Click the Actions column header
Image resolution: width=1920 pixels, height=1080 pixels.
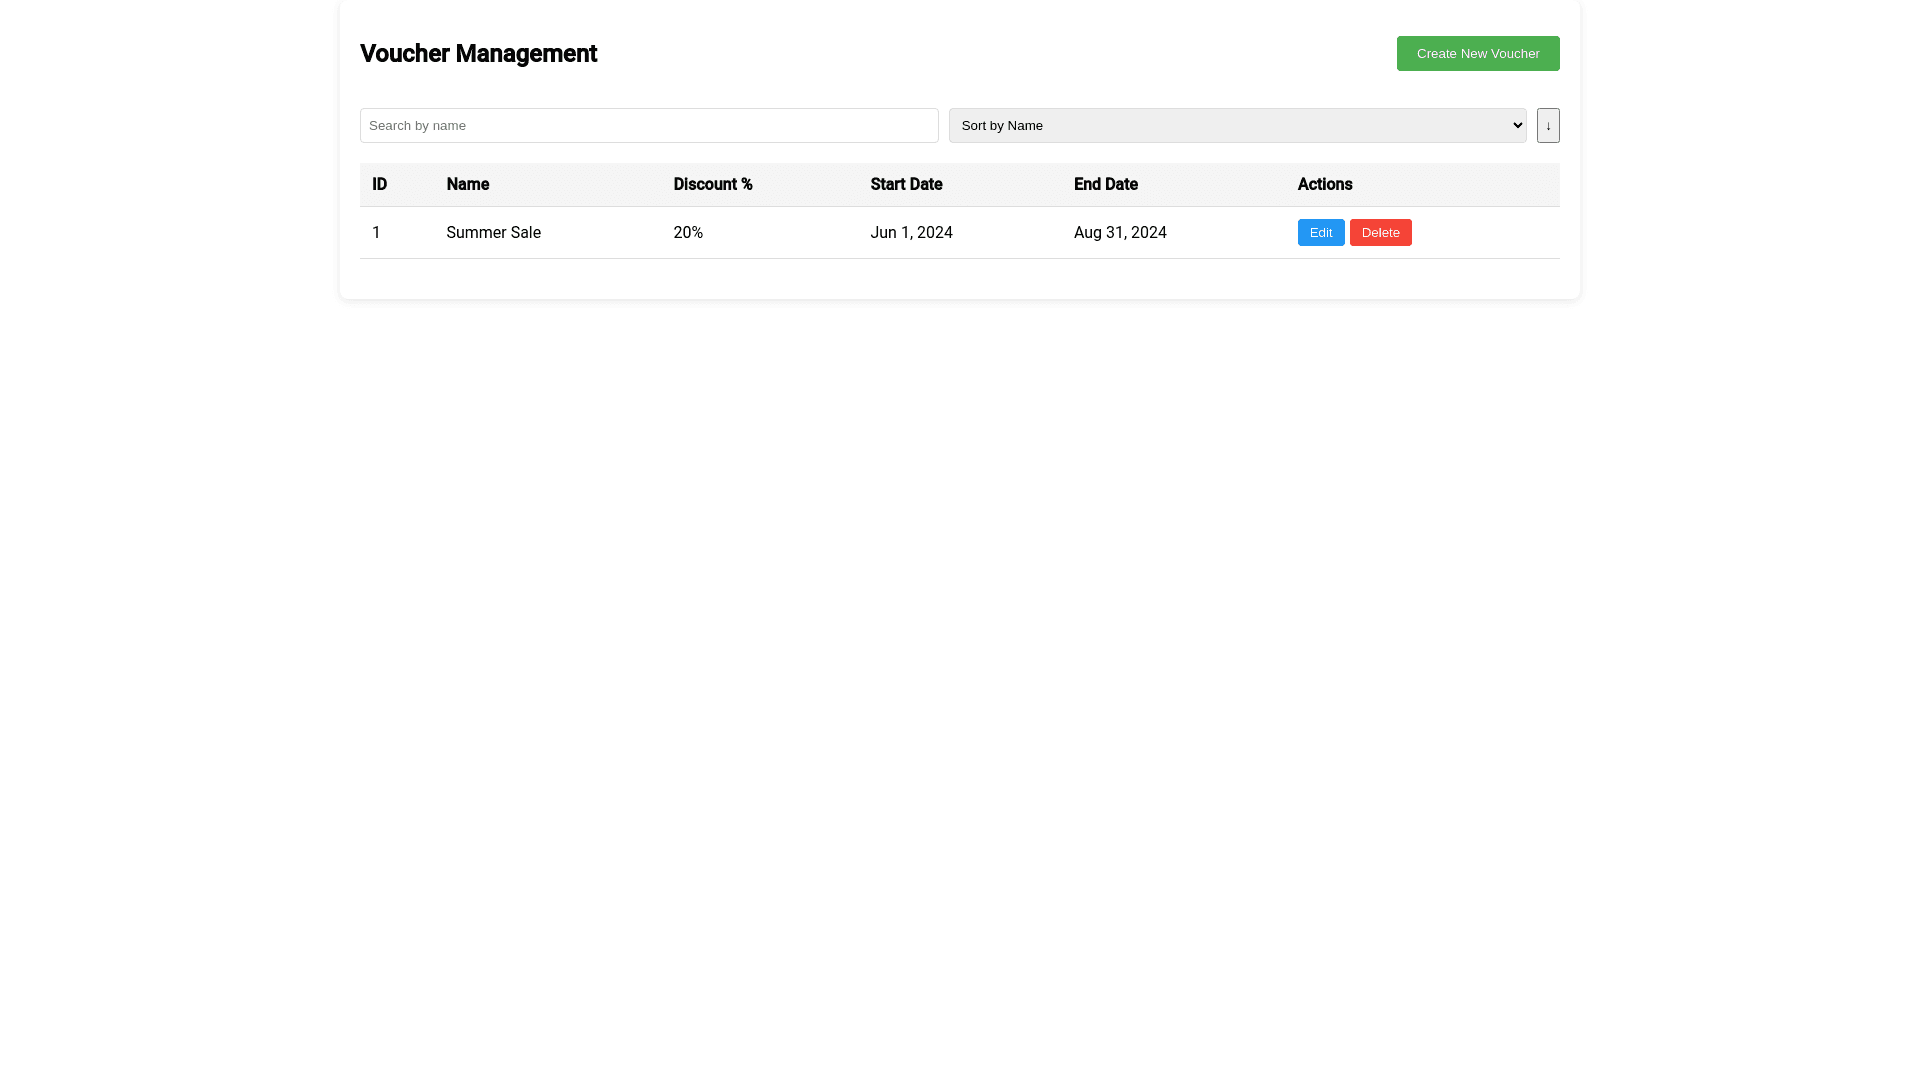coord(1325,184)
